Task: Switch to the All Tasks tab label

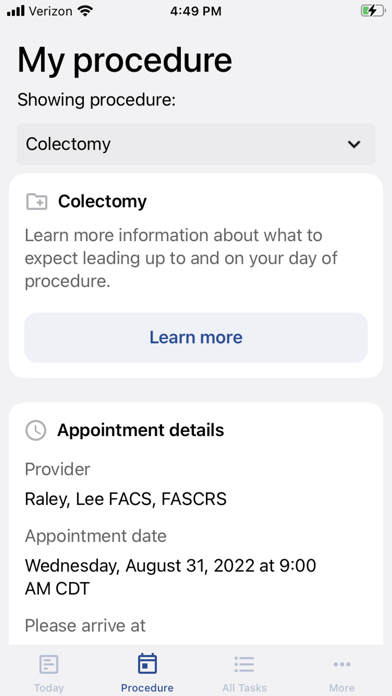Action: pos(244,688)
